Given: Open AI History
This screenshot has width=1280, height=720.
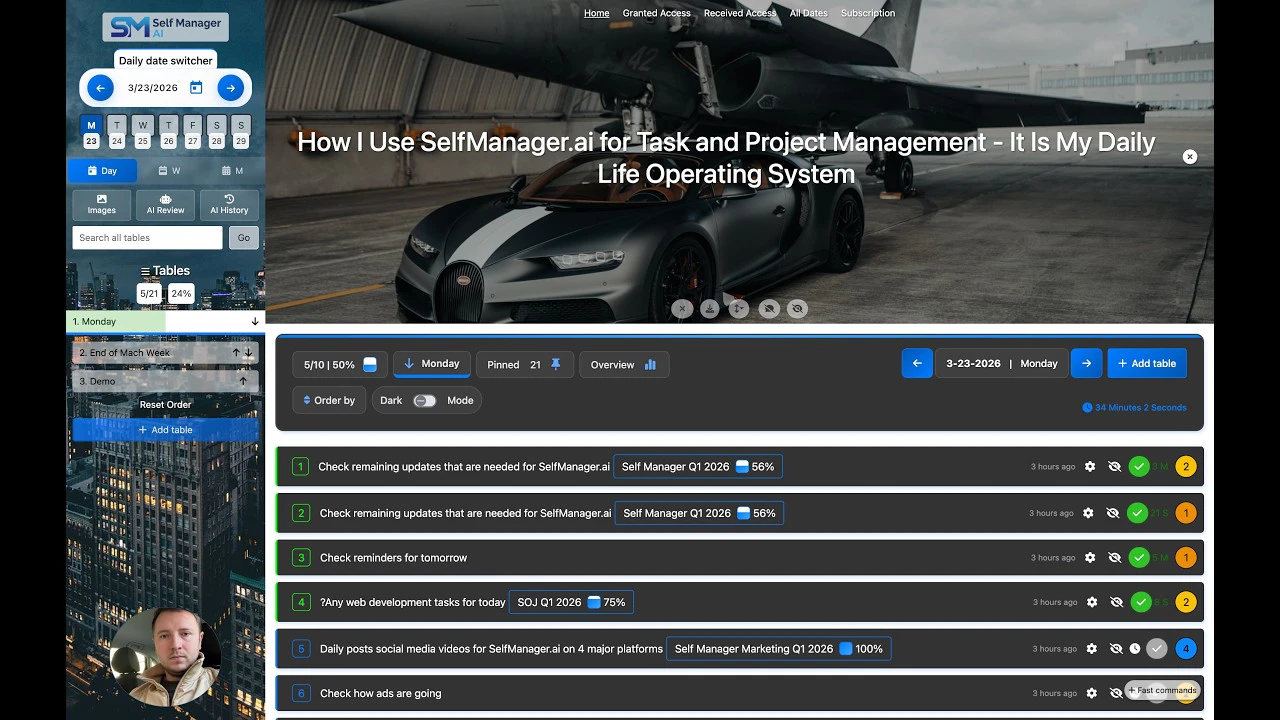Looking at the screenshot, I should [x=229, y=205].
